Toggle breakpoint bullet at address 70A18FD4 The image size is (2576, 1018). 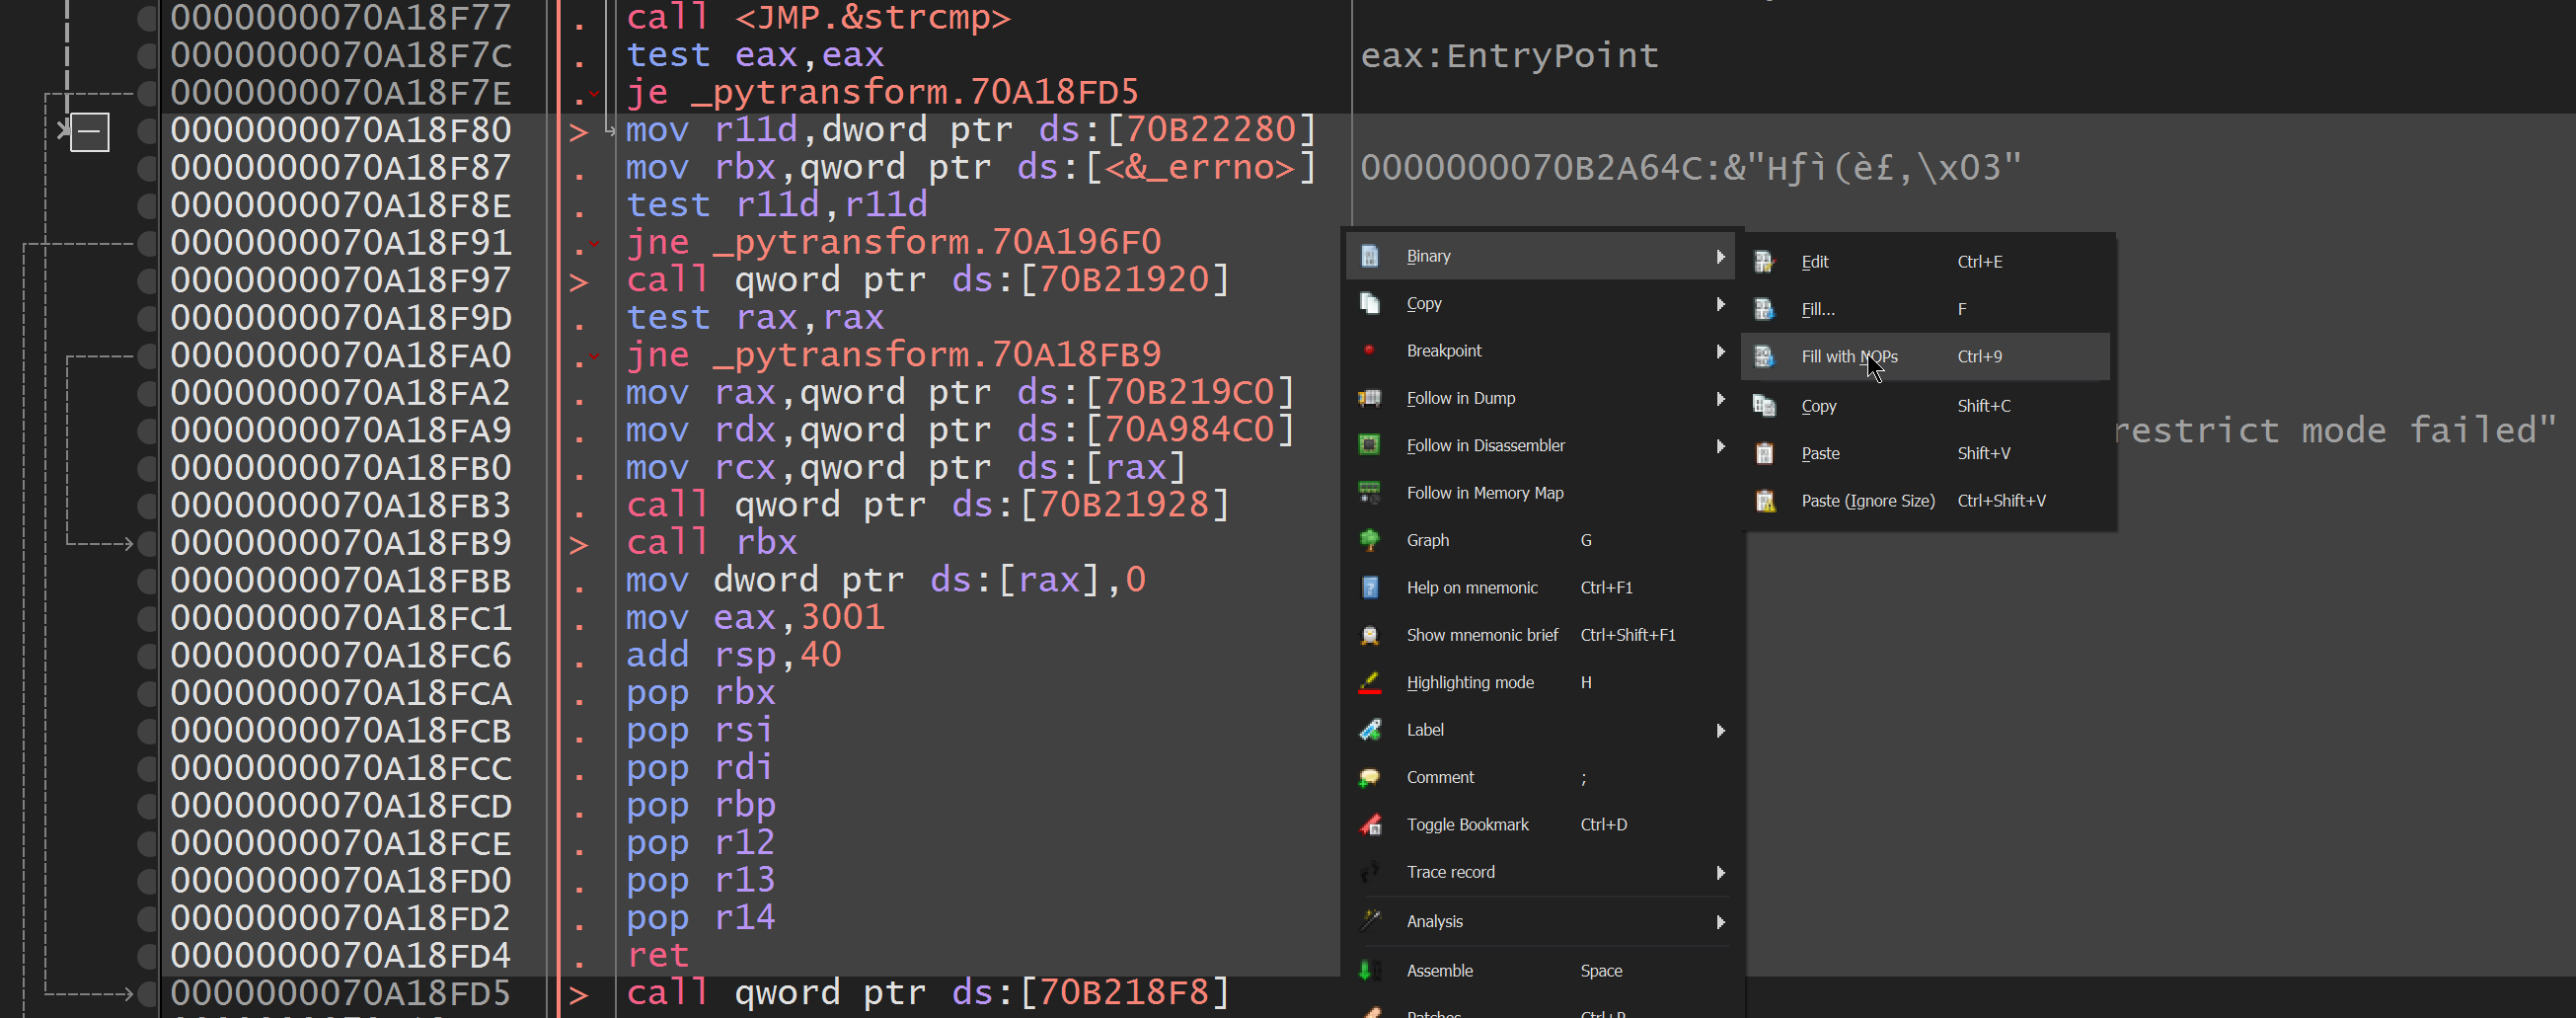148,956
